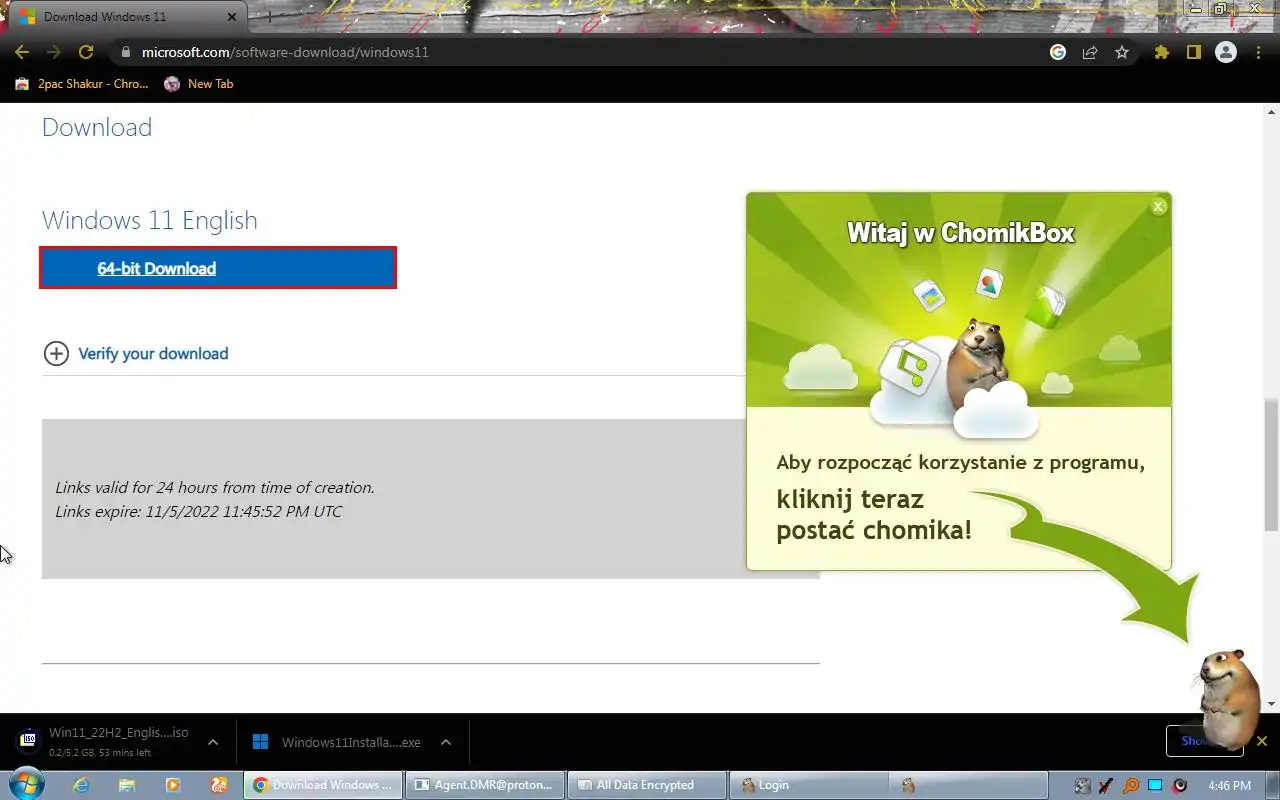
Task: Open the Extensions puzzle icon
Action: (x=1161, y=52)
